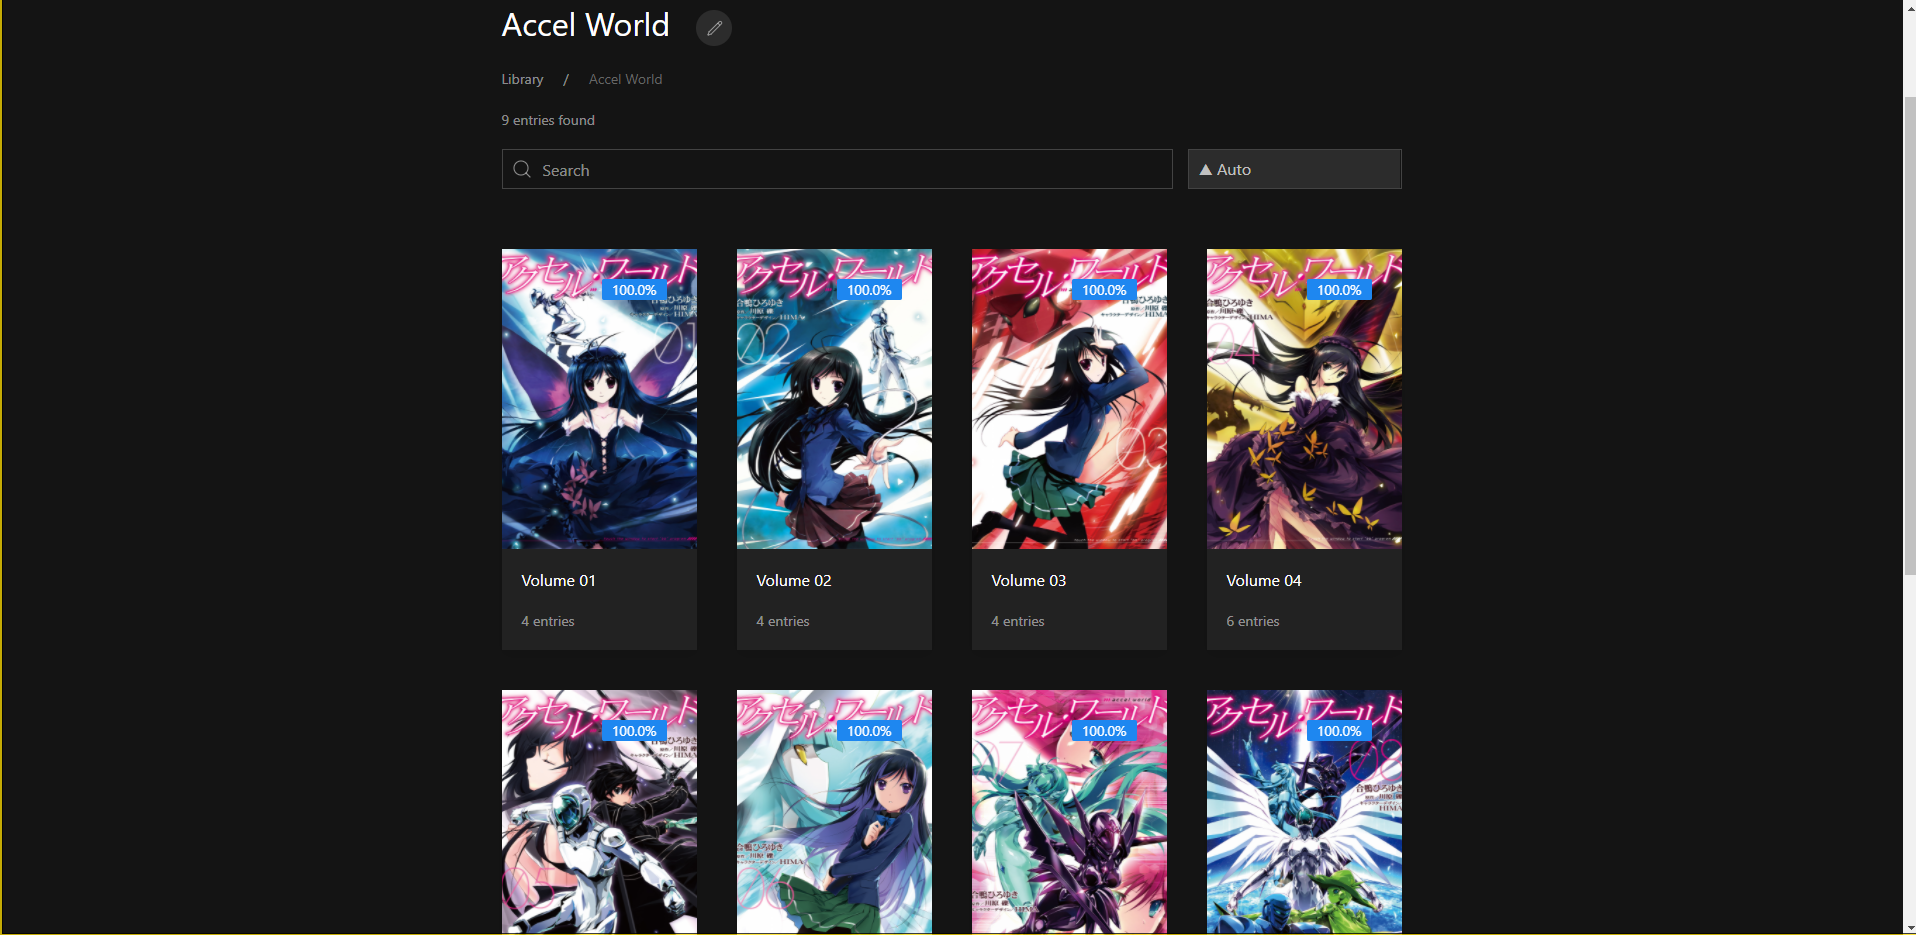Screen dimensions: 1916x935
Task: Go back to Library via the breadcrumb
Action: 522,79
